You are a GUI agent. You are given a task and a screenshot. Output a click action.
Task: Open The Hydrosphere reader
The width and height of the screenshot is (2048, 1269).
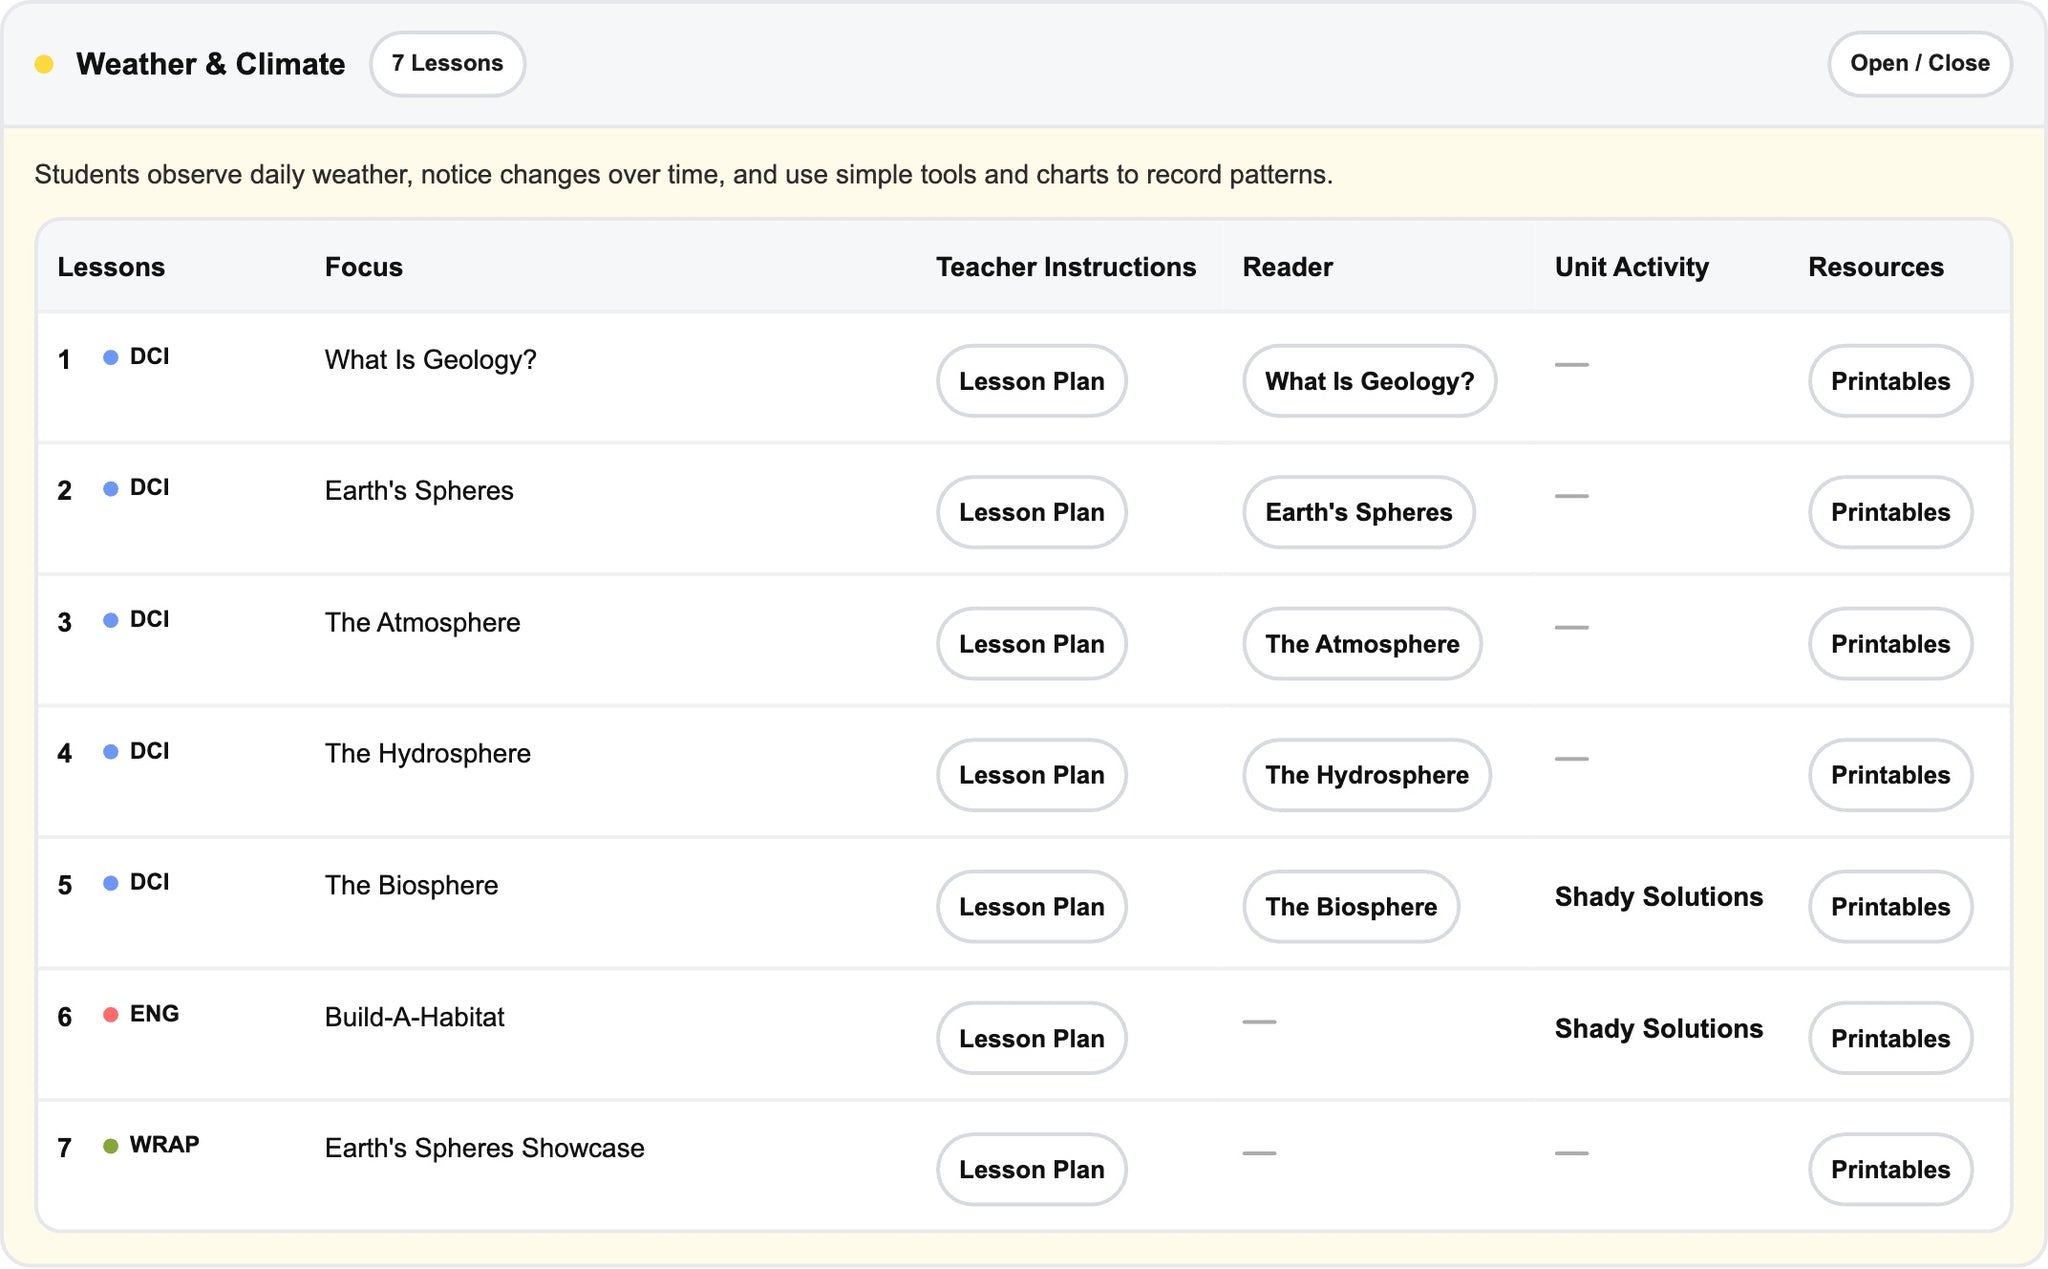1367,775
